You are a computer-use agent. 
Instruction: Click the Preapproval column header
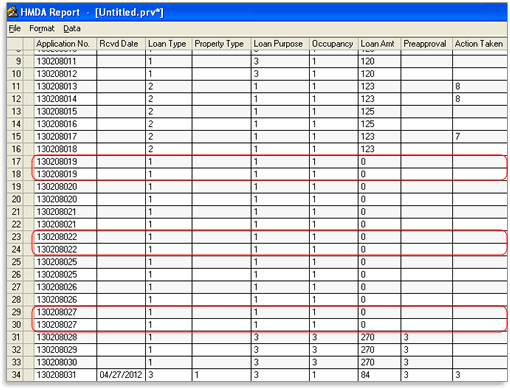(x=427, y=44)
